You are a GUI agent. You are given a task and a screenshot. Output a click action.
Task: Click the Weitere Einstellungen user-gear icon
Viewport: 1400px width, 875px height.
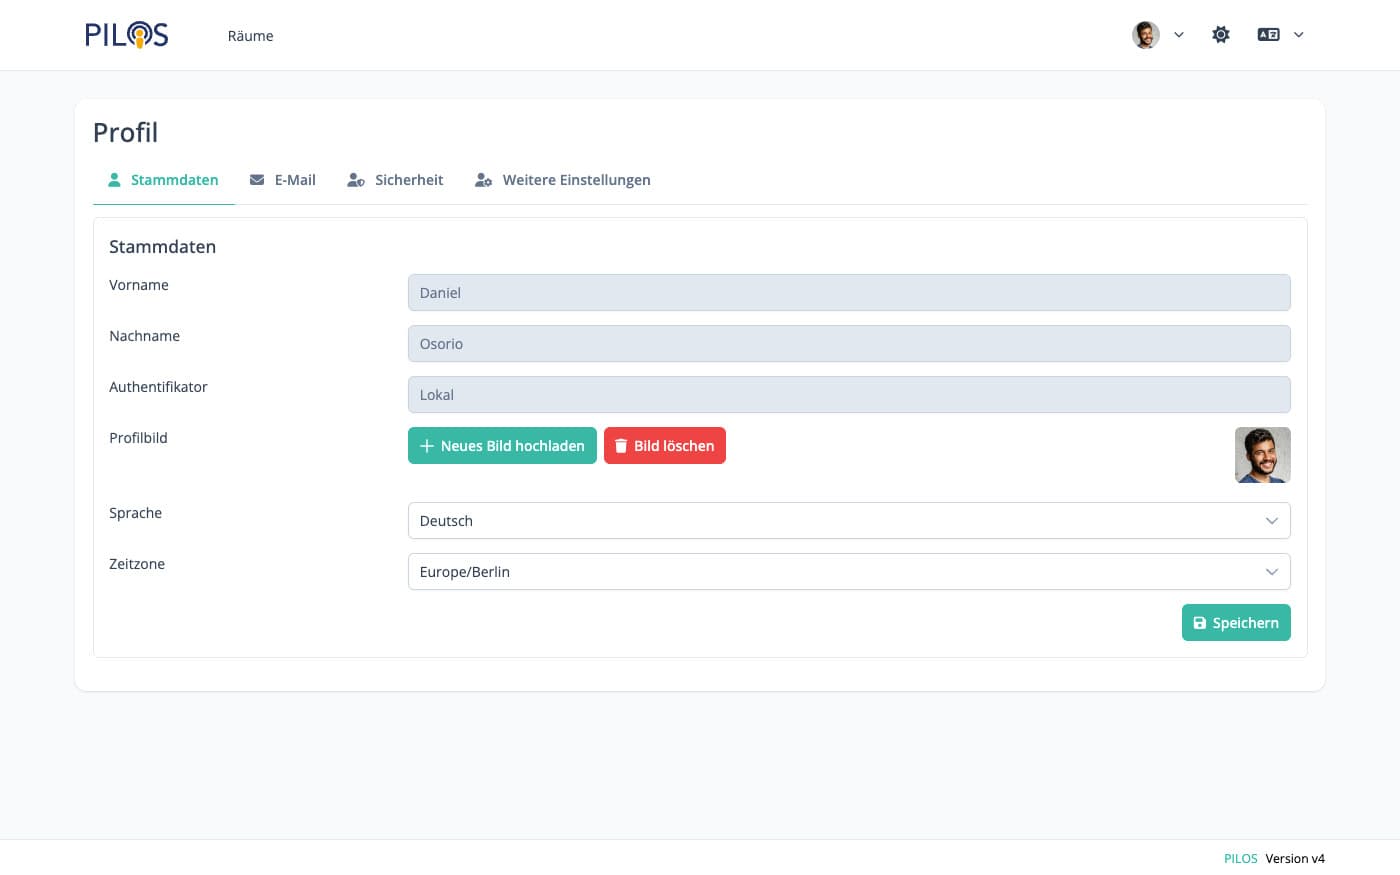click(483, 180)
